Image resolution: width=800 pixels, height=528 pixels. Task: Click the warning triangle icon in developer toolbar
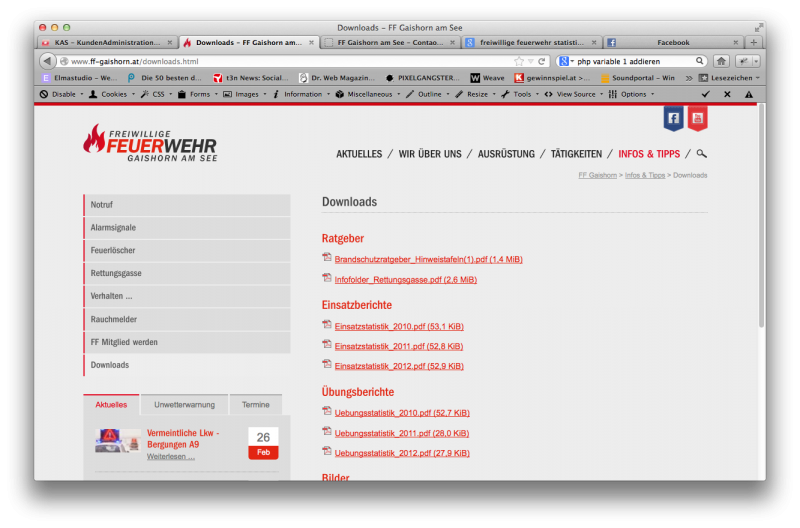coord(748,94)
